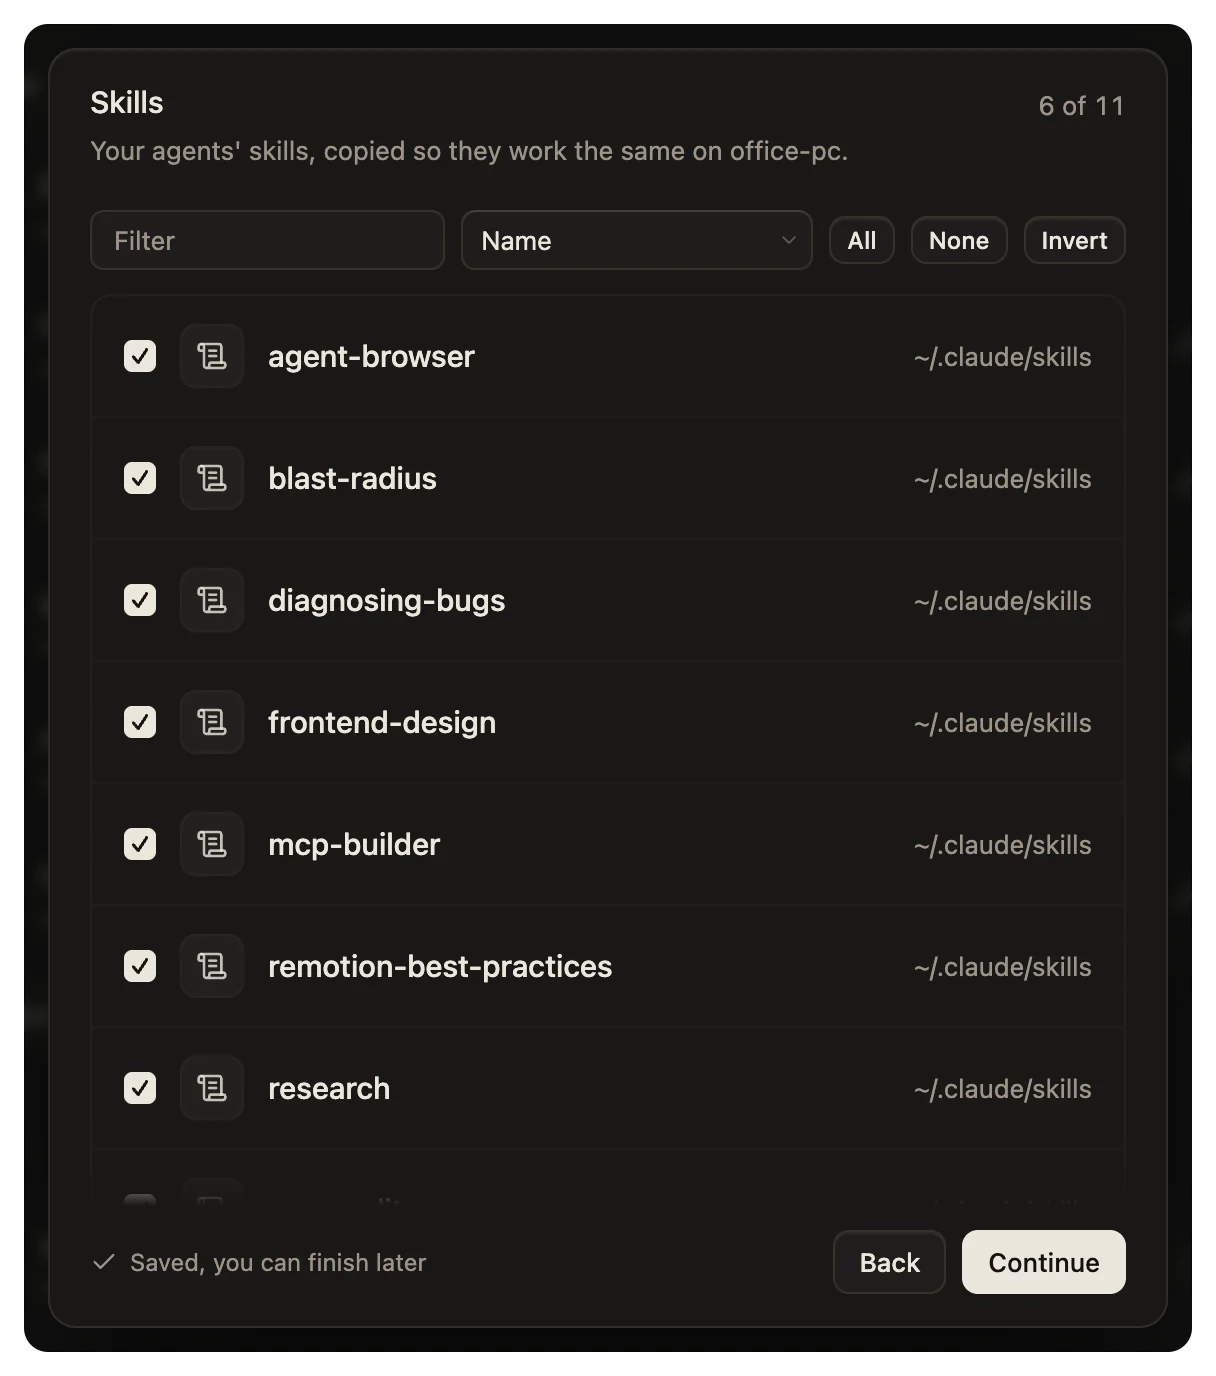The width and height of the screenshot is (1216, 1376).
Task: Select all skills with All button
Action: point(862,240)
